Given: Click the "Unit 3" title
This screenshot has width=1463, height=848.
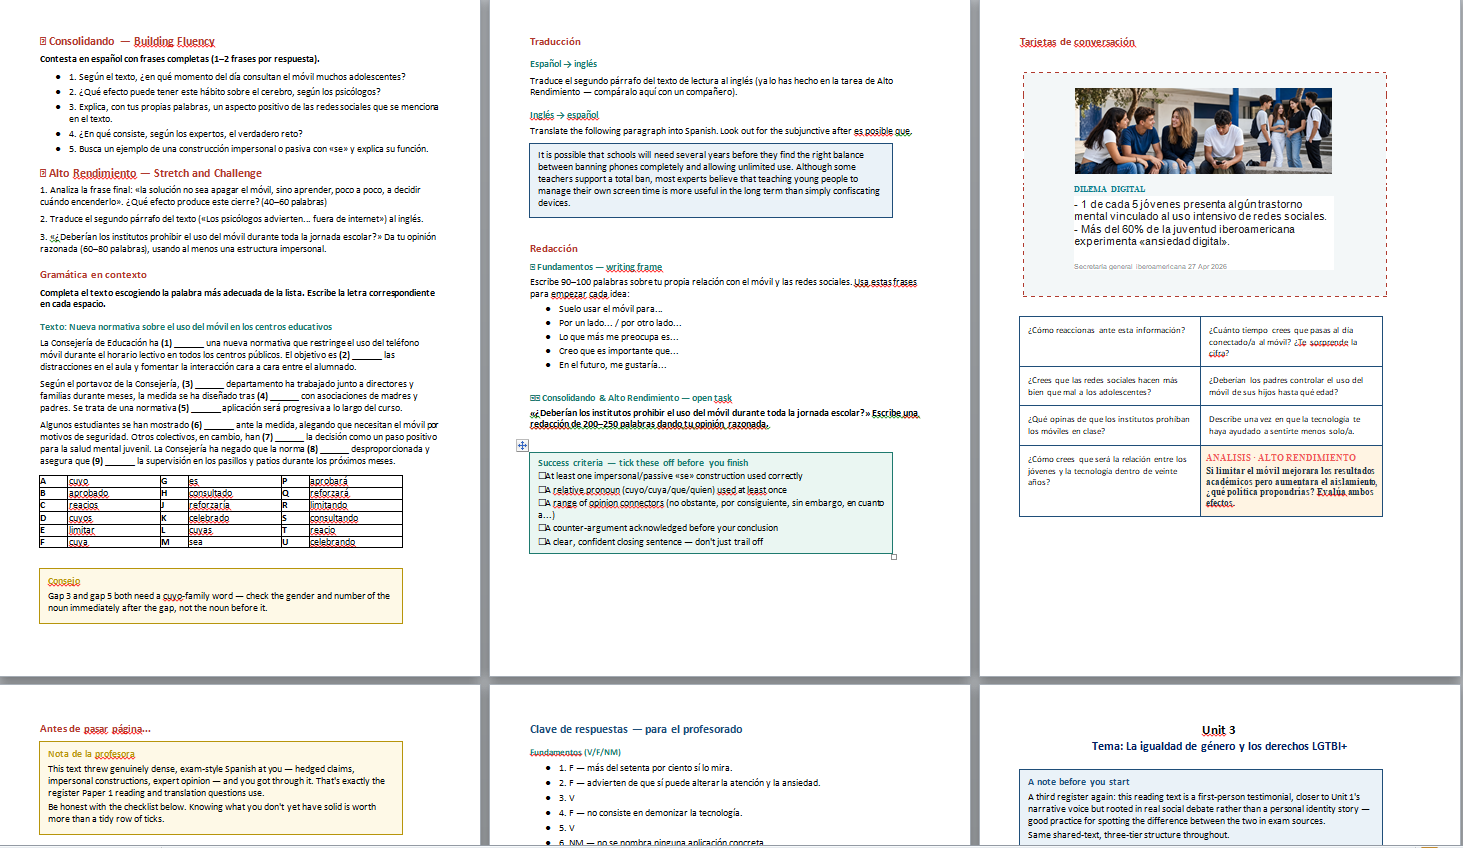Looking at the screenshot, I should point(1218,730).
